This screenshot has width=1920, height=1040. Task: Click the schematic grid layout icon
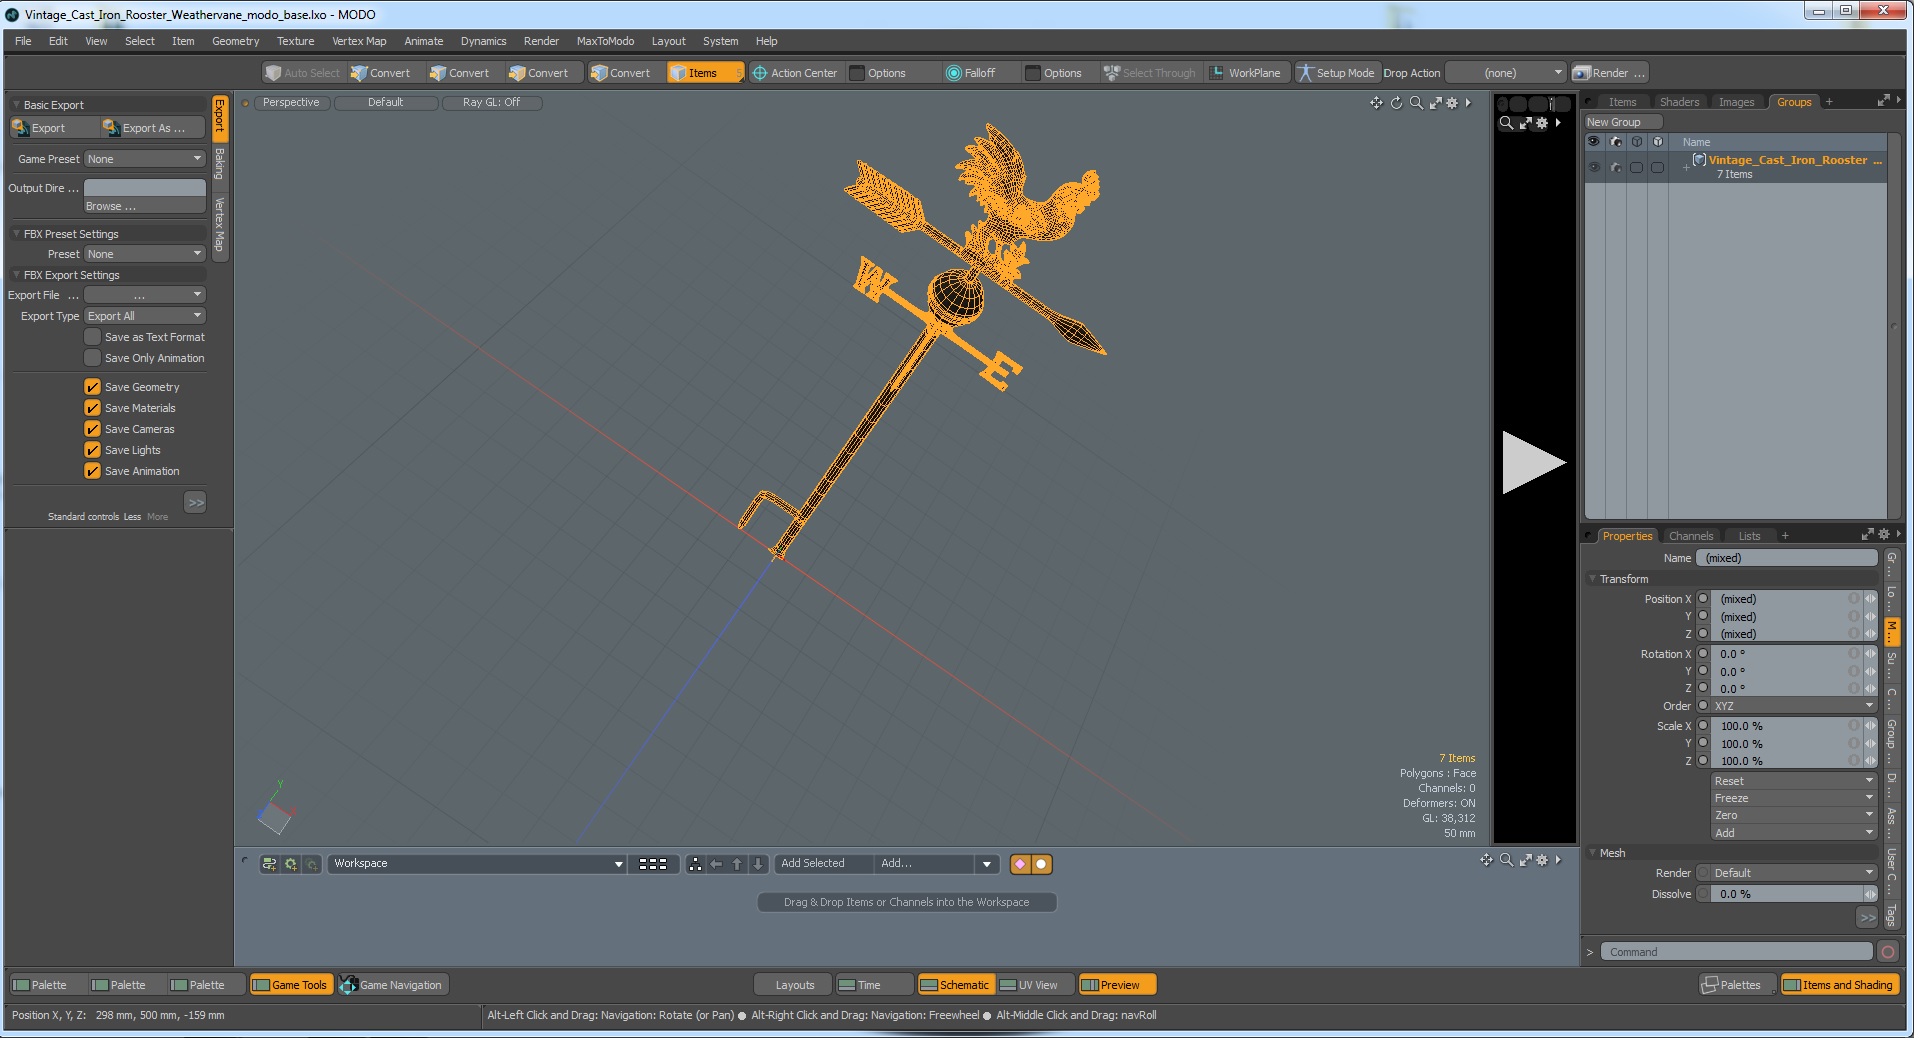click(x=652, y=864)
